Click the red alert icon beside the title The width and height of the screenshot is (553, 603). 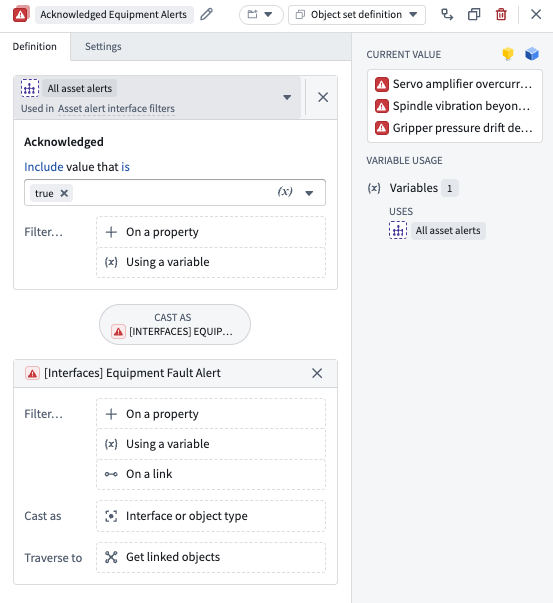(21, 14)
